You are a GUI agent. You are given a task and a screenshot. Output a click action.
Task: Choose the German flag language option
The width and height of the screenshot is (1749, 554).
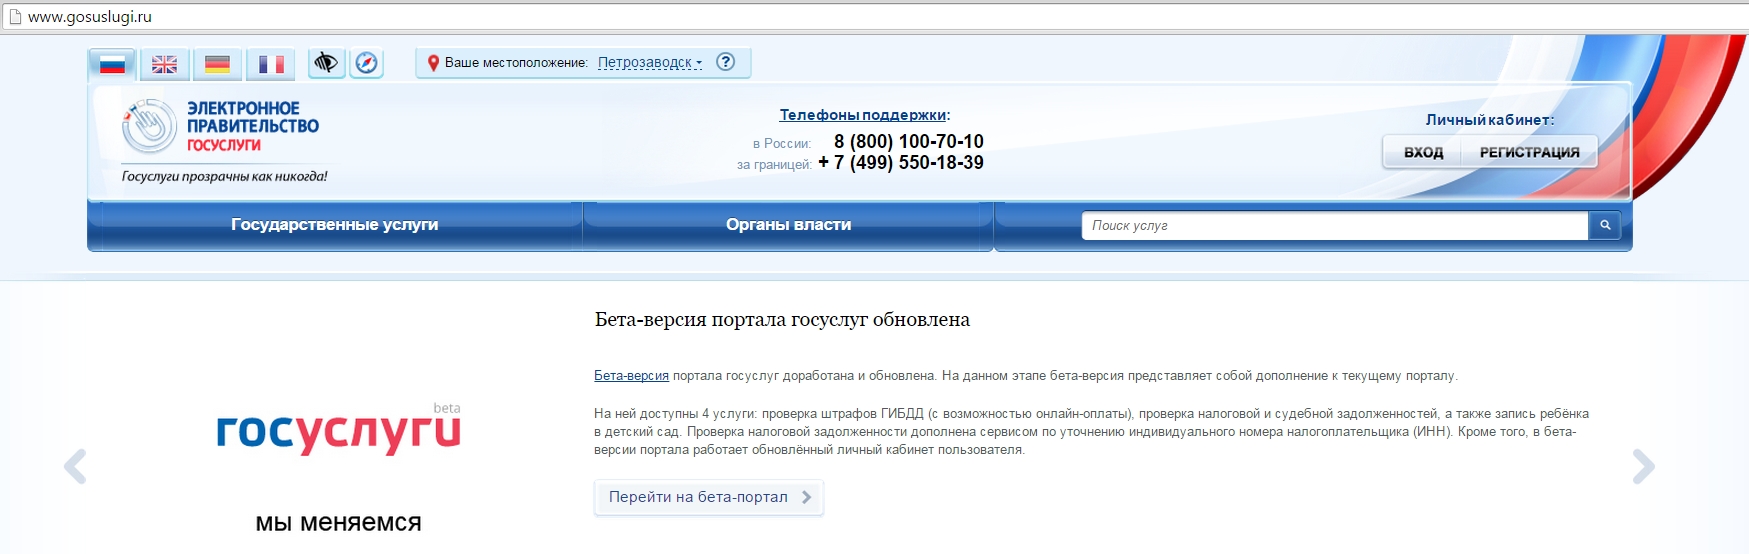tap(217, 64)
